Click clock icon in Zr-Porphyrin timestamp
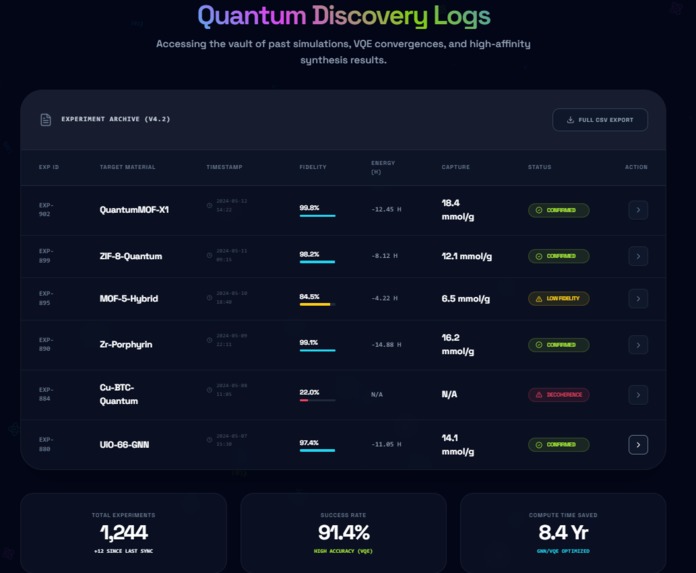696x573 pixels. [x=210, y=340]
